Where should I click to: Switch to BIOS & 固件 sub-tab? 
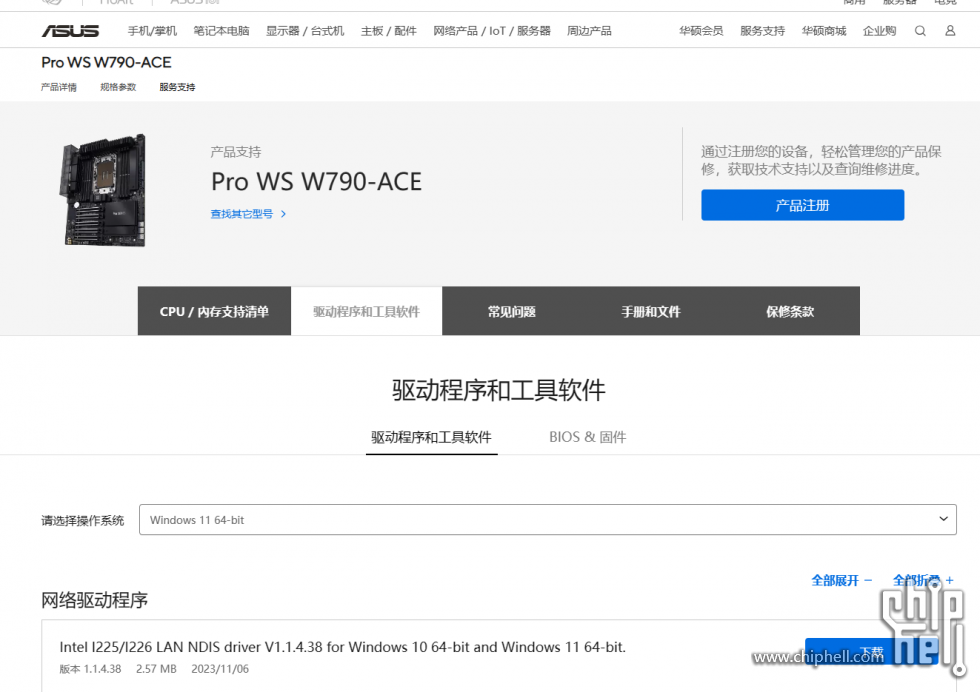588,437
